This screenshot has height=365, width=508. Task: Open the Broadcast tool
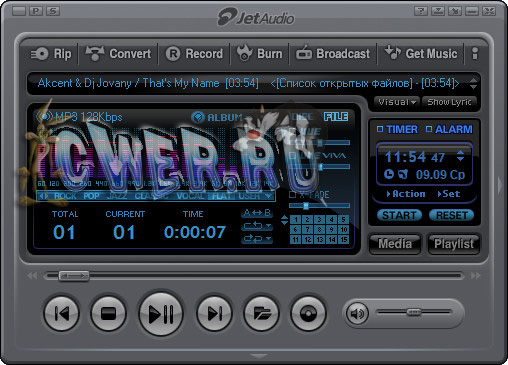333,54
